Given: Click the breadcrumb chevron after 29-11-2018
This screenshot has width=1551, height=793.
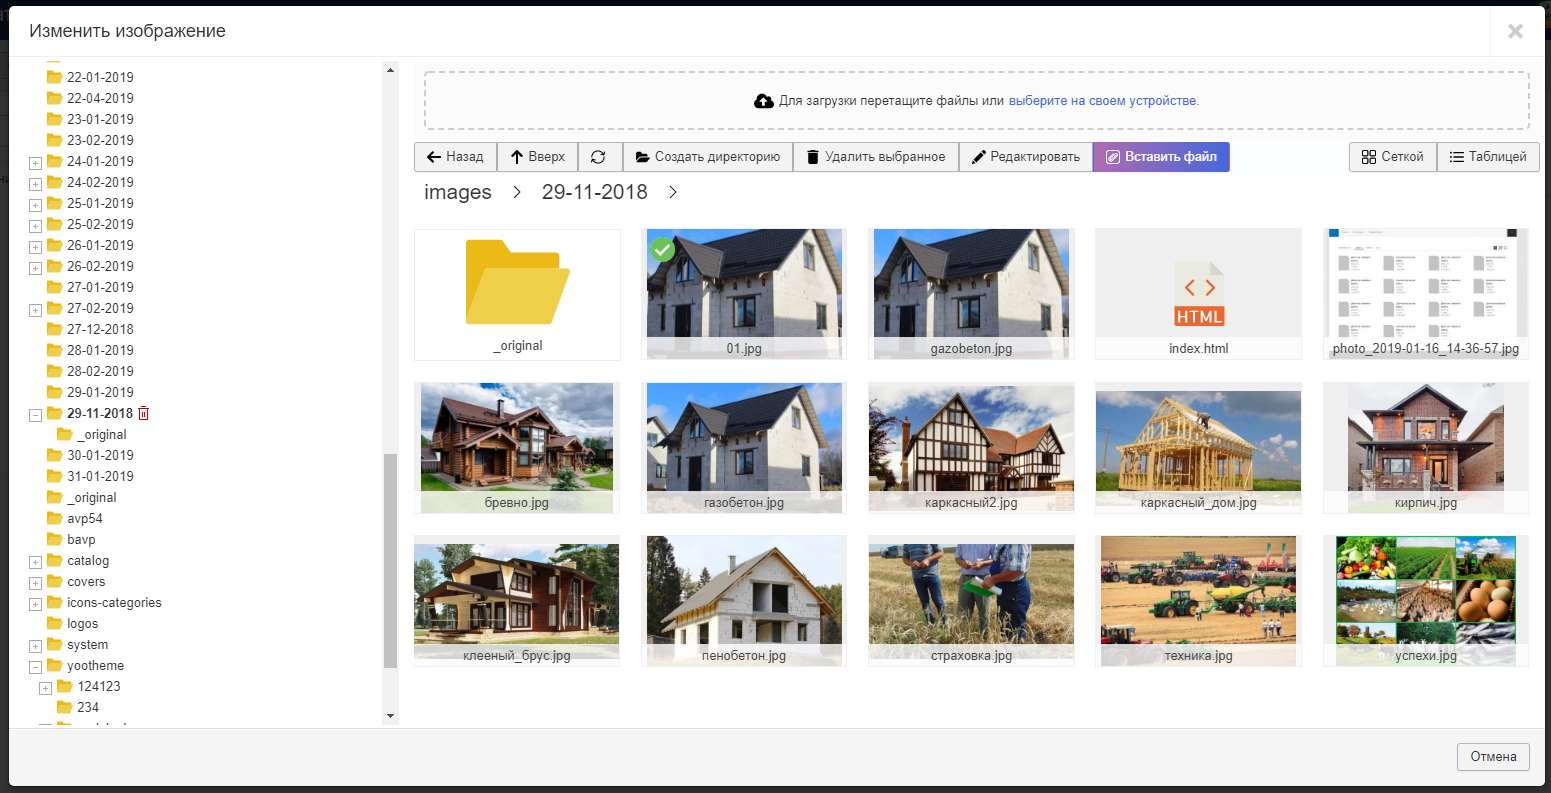Looking at the screenshot, I should [673, 192].
